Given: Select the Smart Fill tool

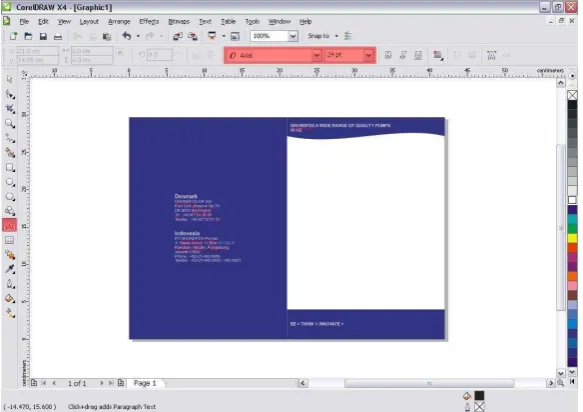Looking at the screenshot, I should (x=10, y=152).
